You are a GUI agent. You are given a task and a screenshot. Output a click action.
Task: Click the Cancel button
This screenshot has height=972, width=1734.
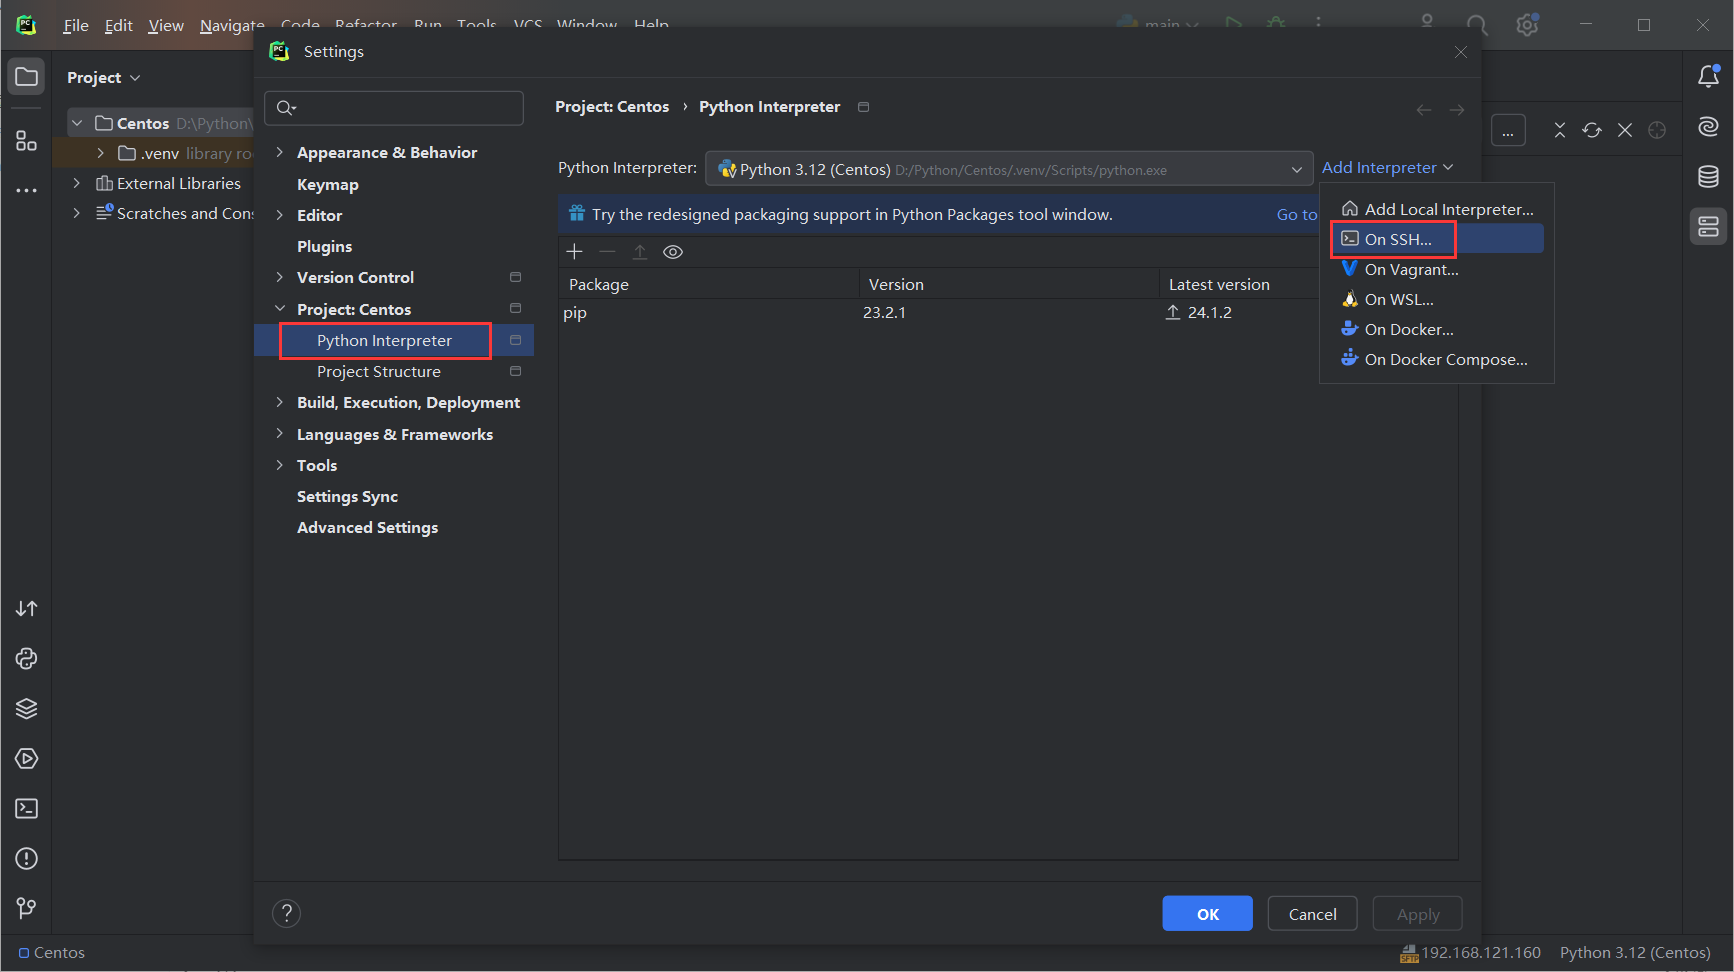point(1312,914)
